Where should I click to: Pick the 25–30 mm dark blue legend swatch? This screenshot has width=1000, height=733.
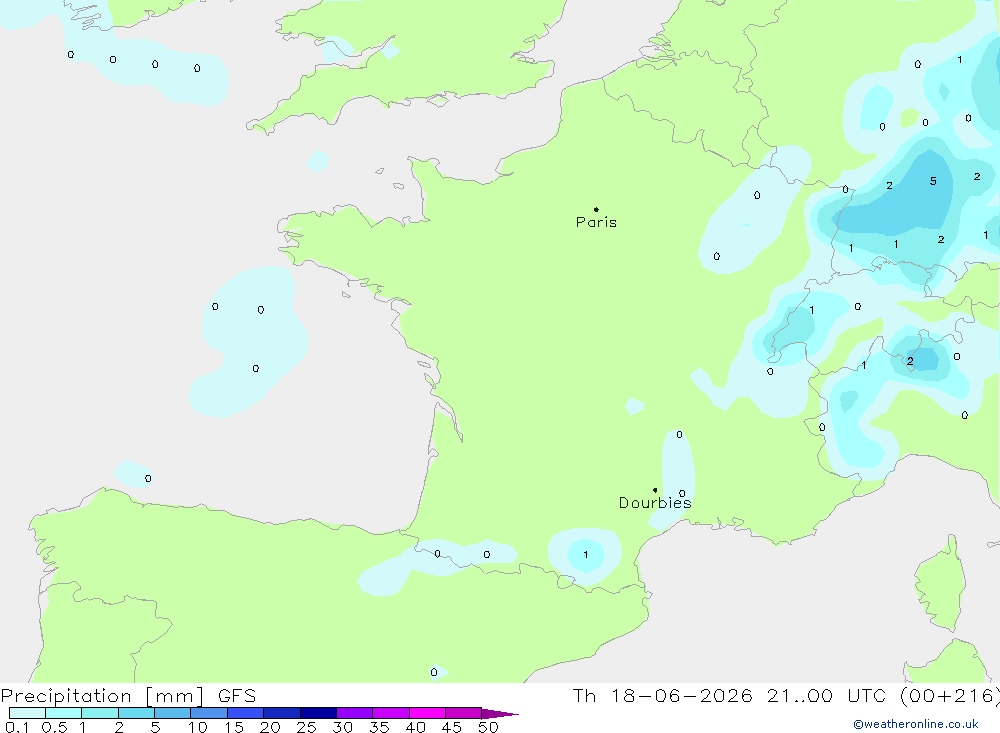(318, 713)
